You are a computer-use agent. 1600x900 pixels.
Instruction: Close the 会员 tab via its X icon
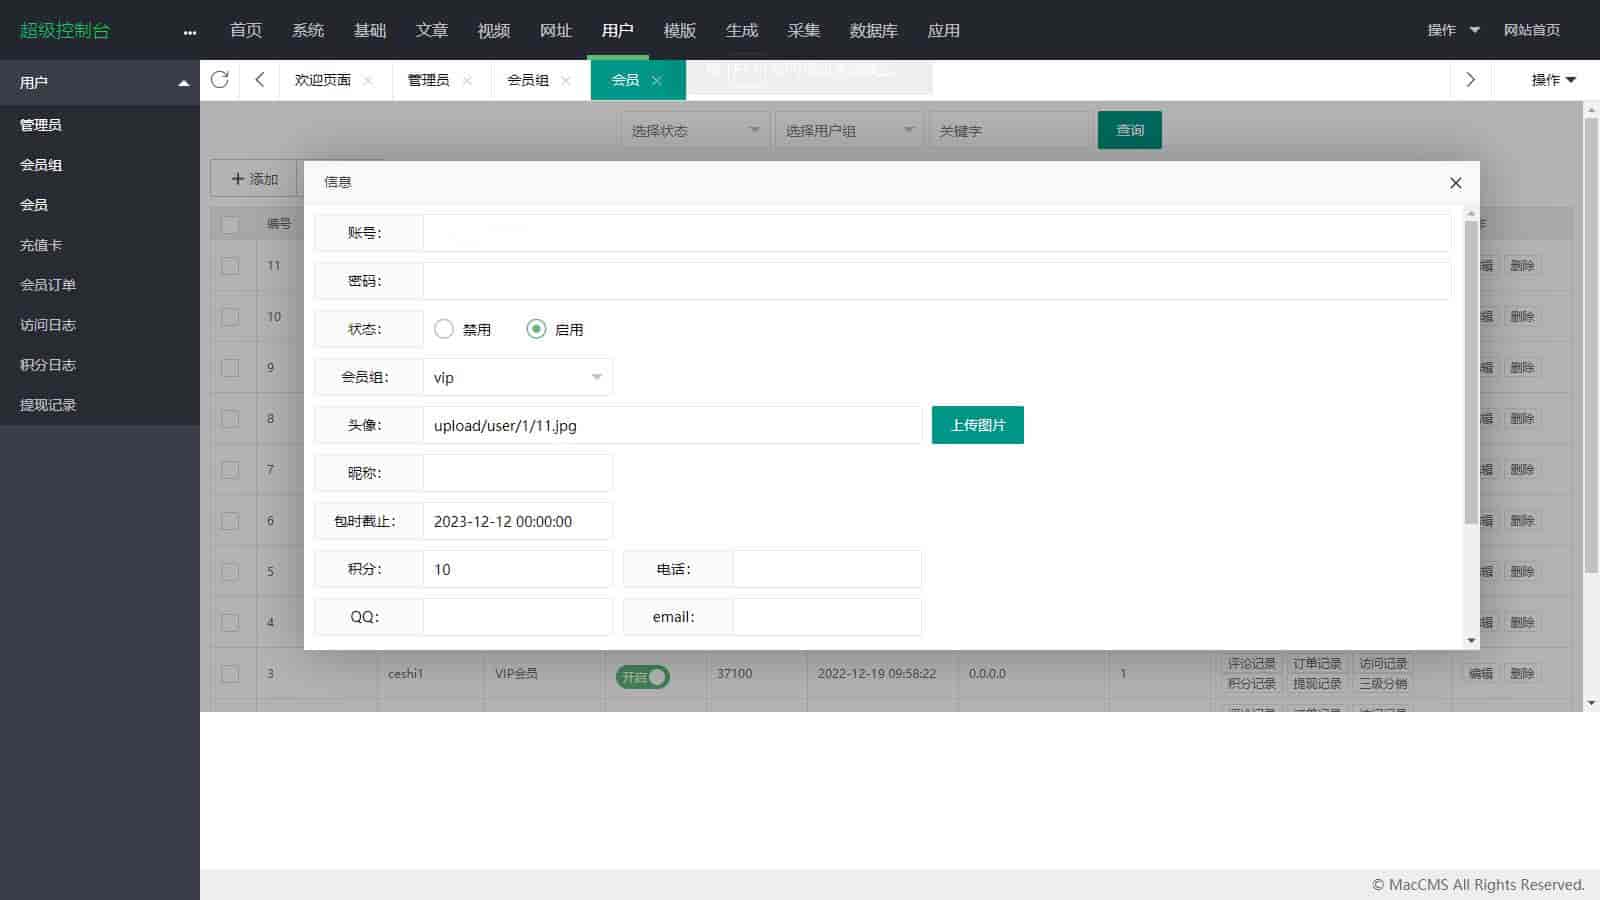click(657, 81)
